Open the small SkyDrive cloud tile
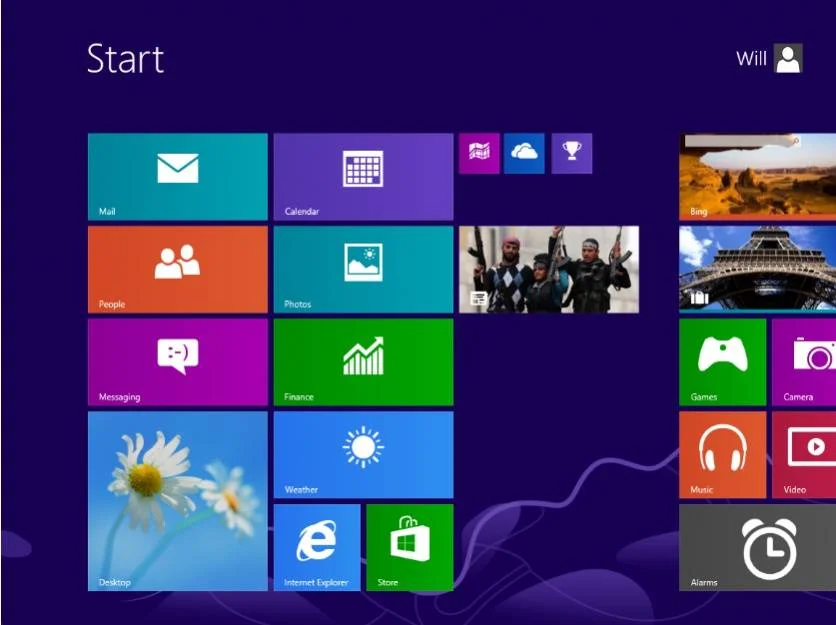 tap(524, 154)
